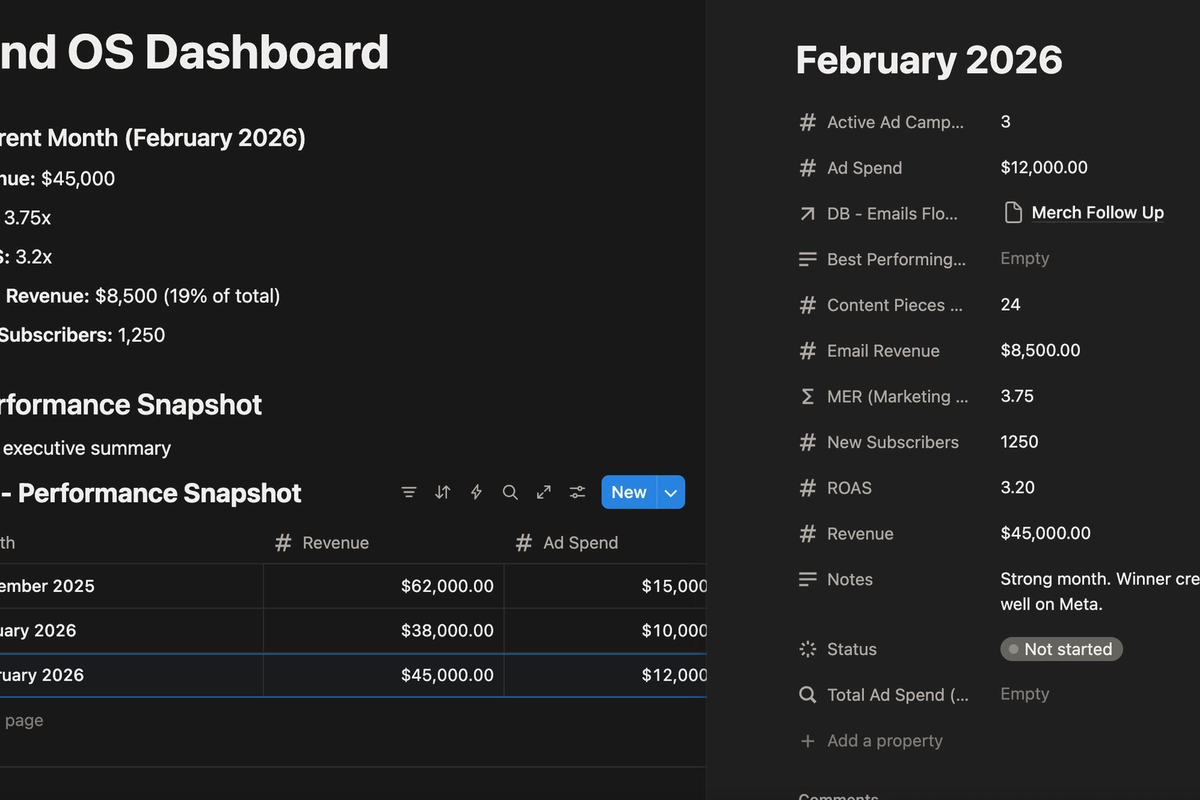Open the filter icon in Performance Snapshot toolbar
Image resolution: width=1200 pixels, height=800 pixels.
click(x=409, y=492)
